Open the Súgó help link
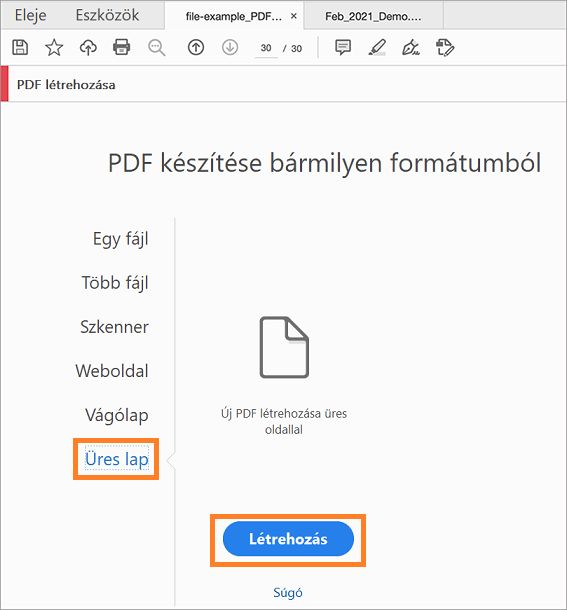 [x=288, y=592]
